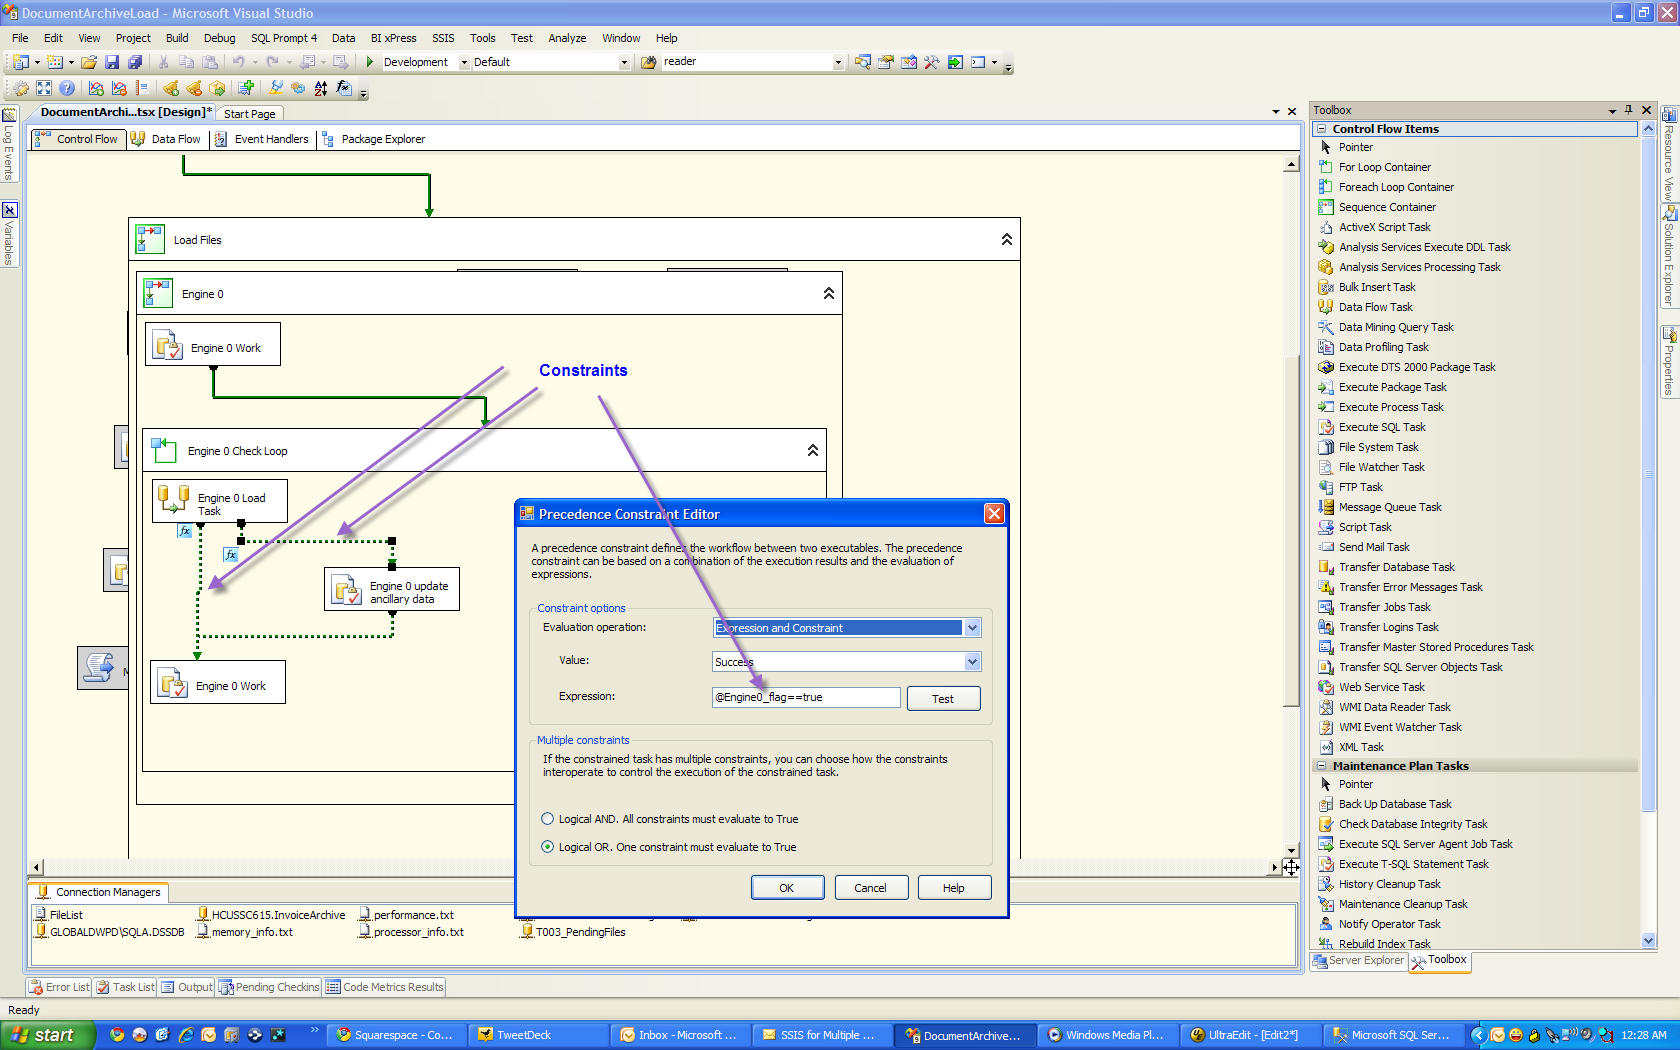Click OK in Precedence Constraint Editor
This screenshot has height=1050, width=1680.
pyautogui.click(x=787, y=888)
